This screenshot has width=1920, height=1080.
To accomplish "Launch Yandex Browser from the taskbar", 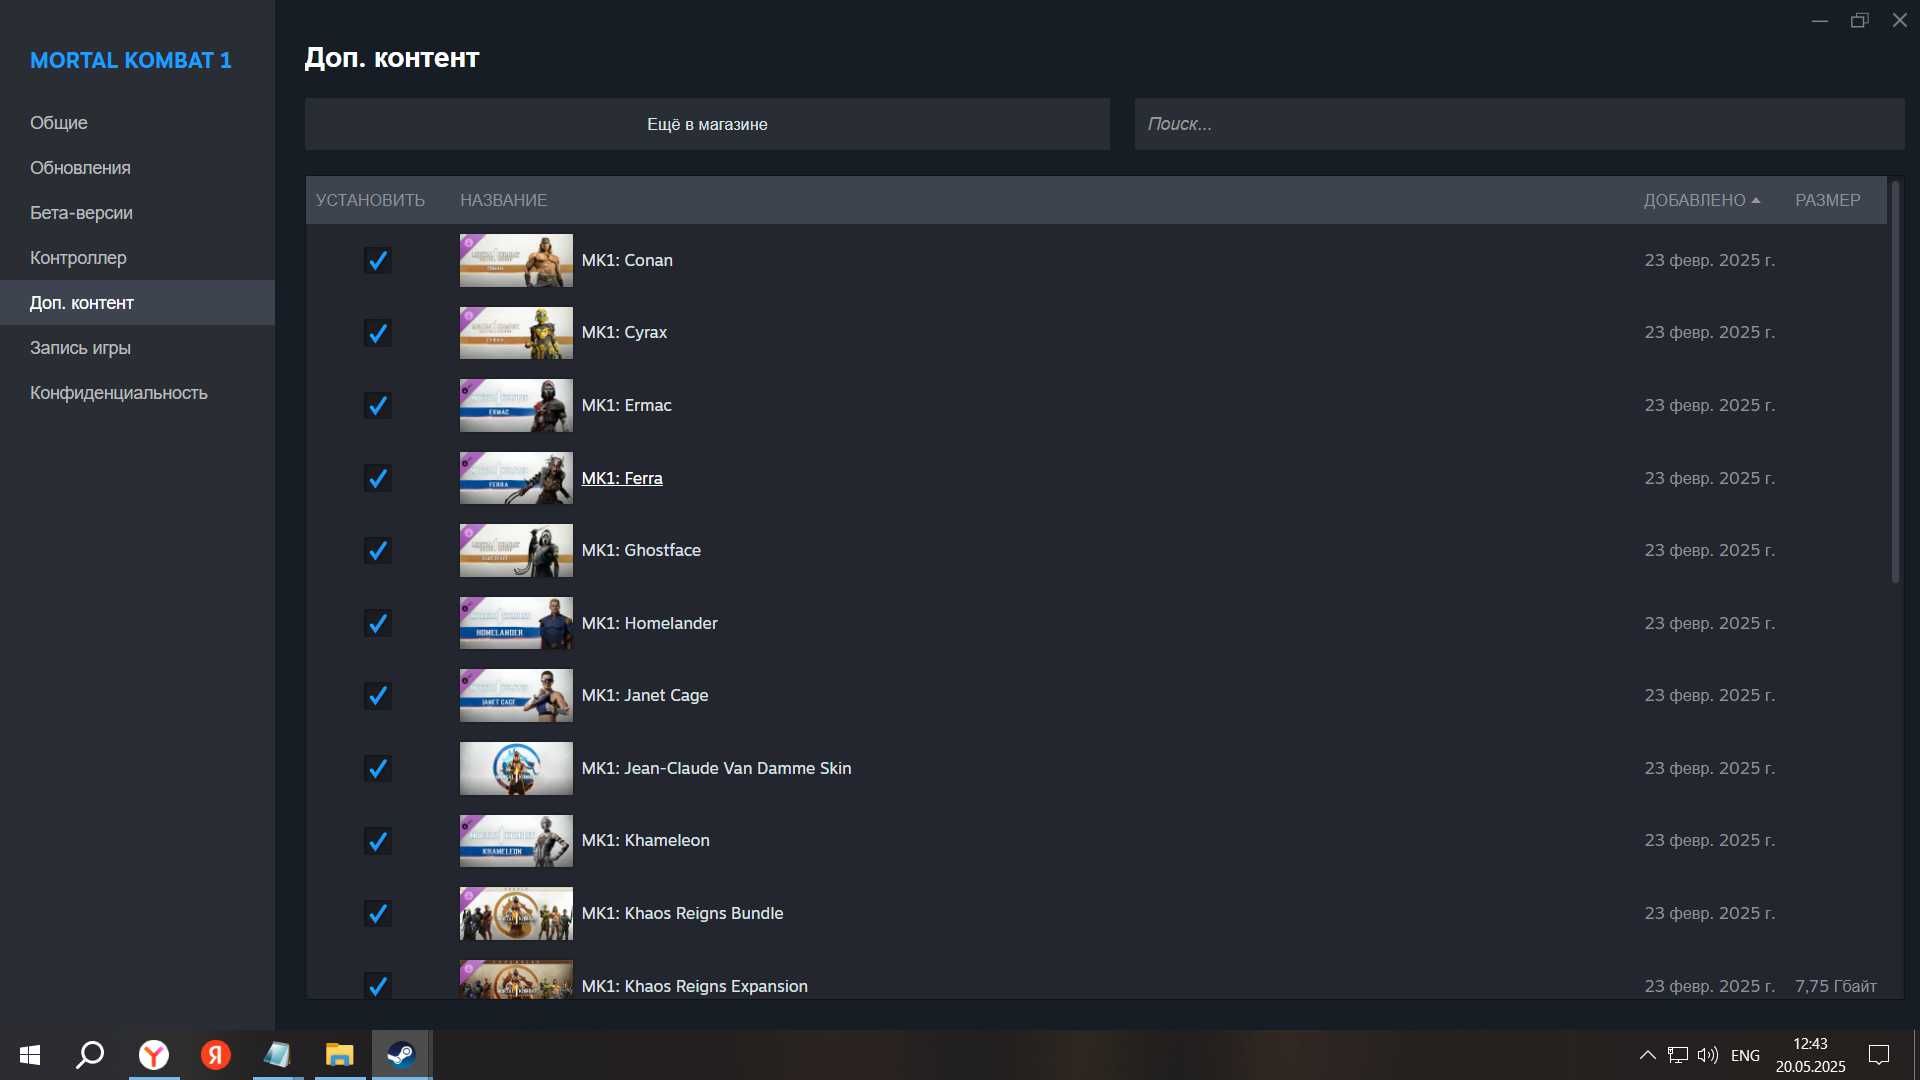I will coord(153,1055).
